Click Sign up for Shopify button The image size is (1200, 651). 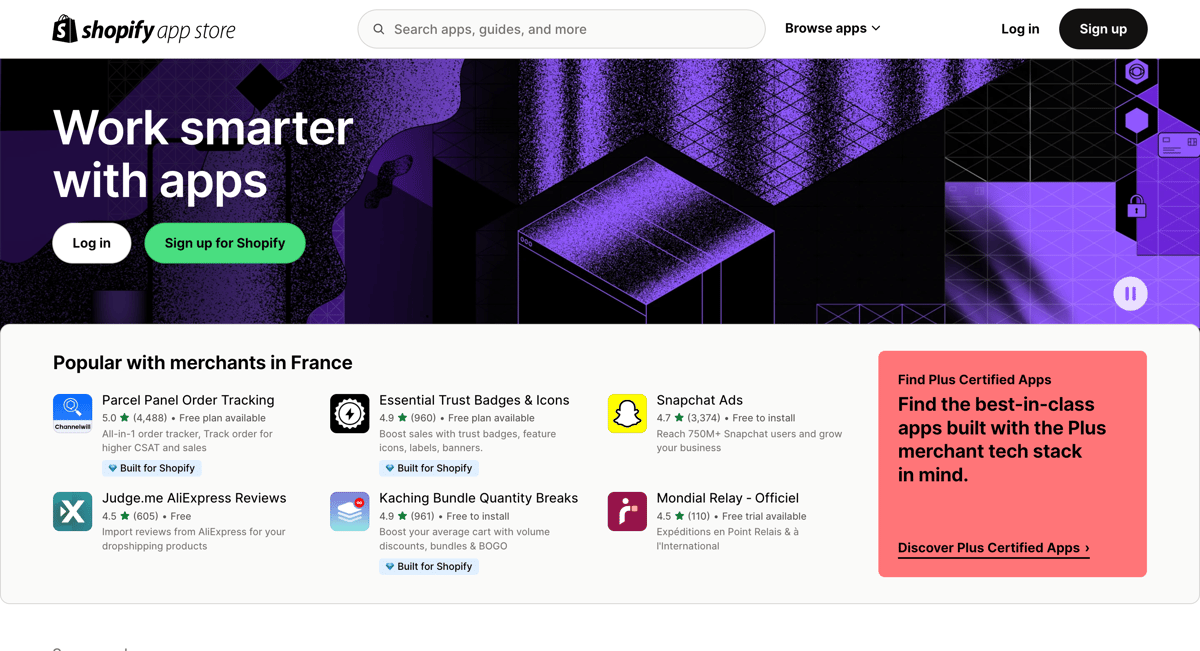pyautogui.click(x=225, y=243)
